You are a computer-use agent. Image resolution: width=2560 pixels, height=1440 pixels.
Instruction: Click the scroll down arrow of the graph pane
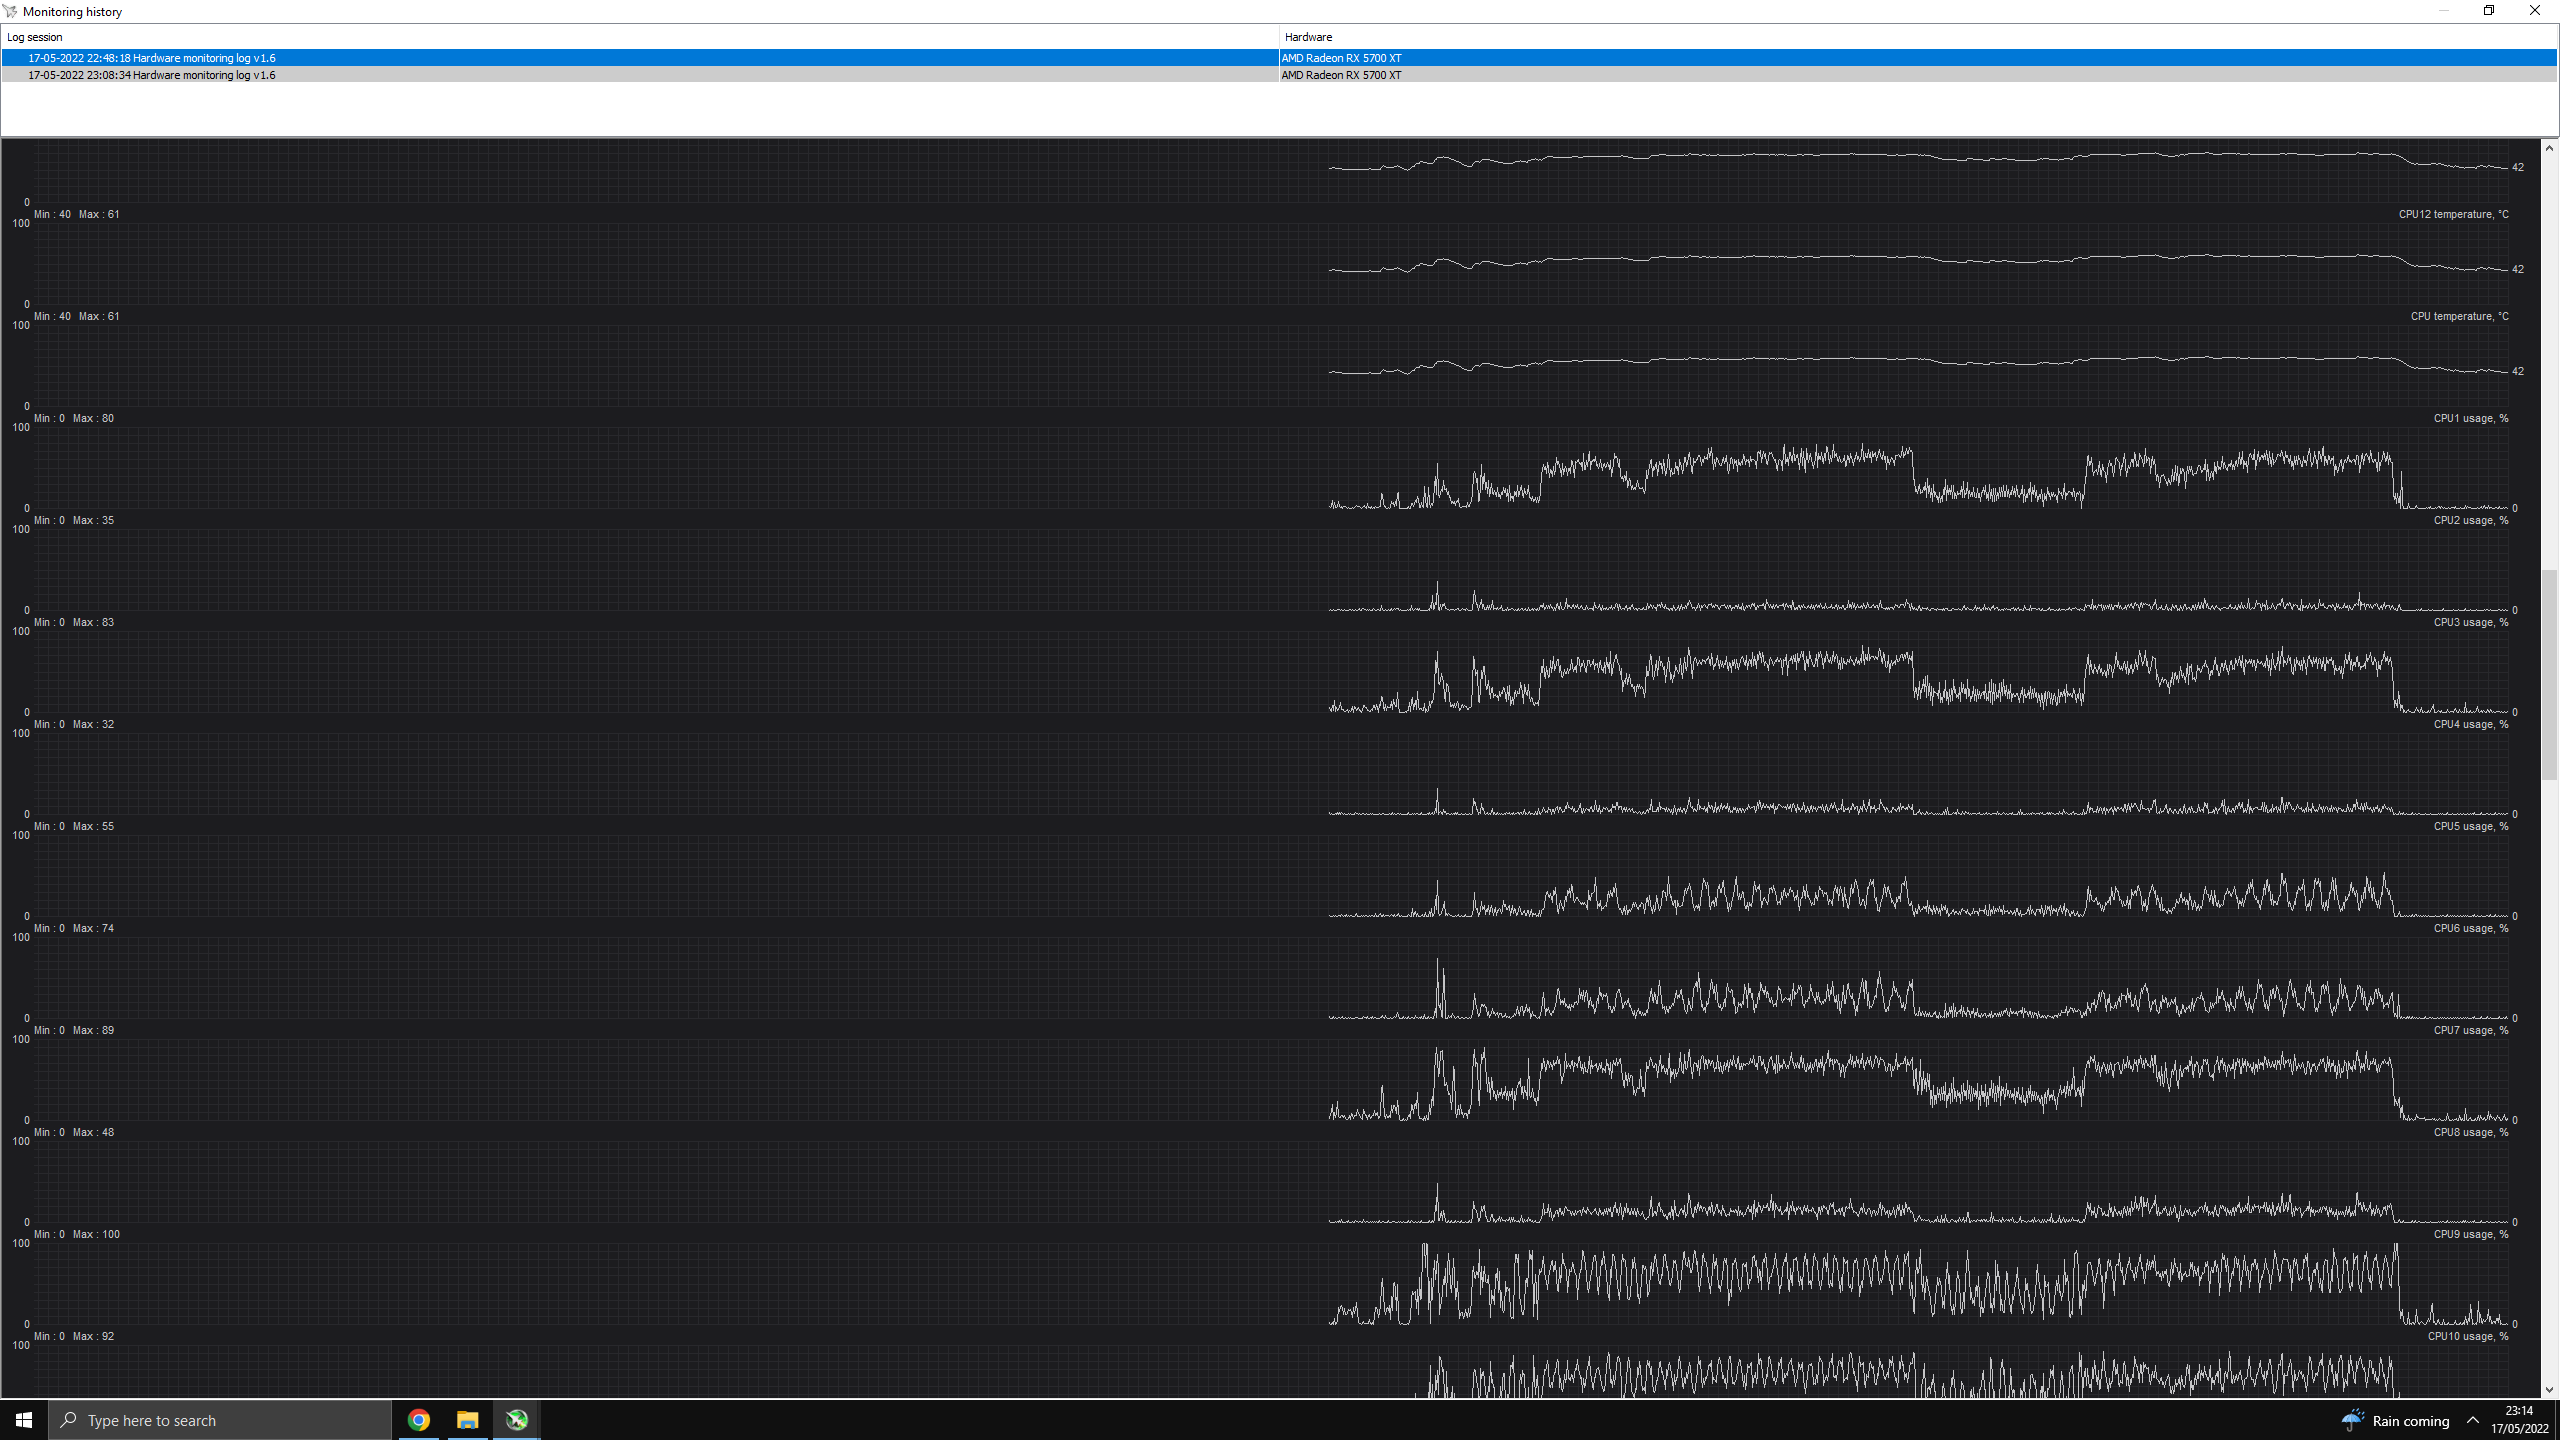(2549, 1389)
